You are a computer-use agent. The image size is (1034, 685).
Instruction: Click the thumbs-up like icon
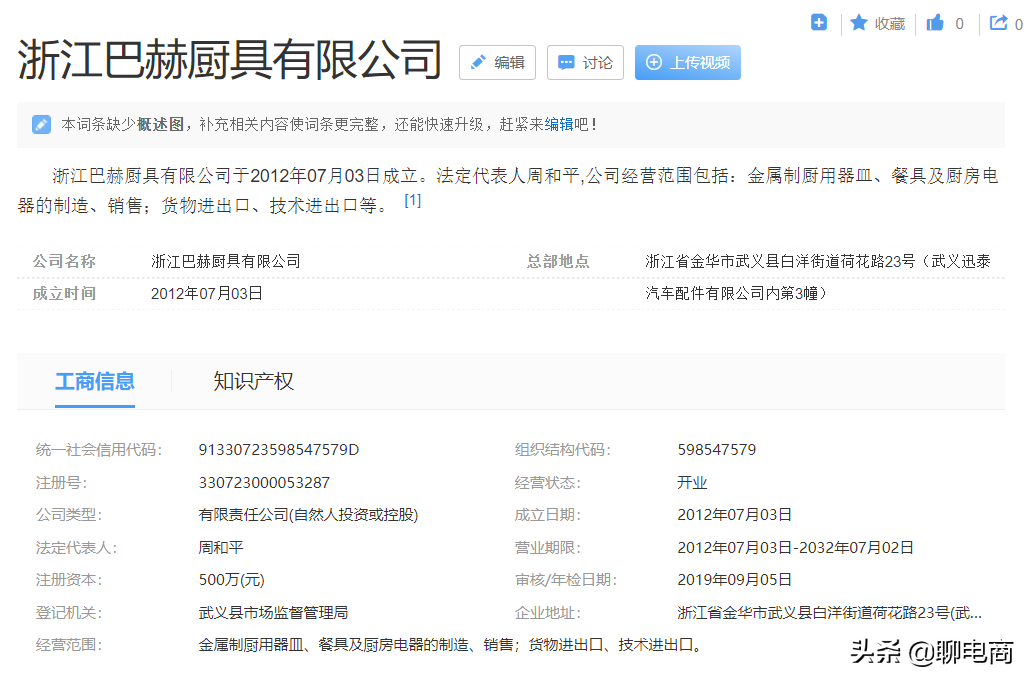click(935, 23)
